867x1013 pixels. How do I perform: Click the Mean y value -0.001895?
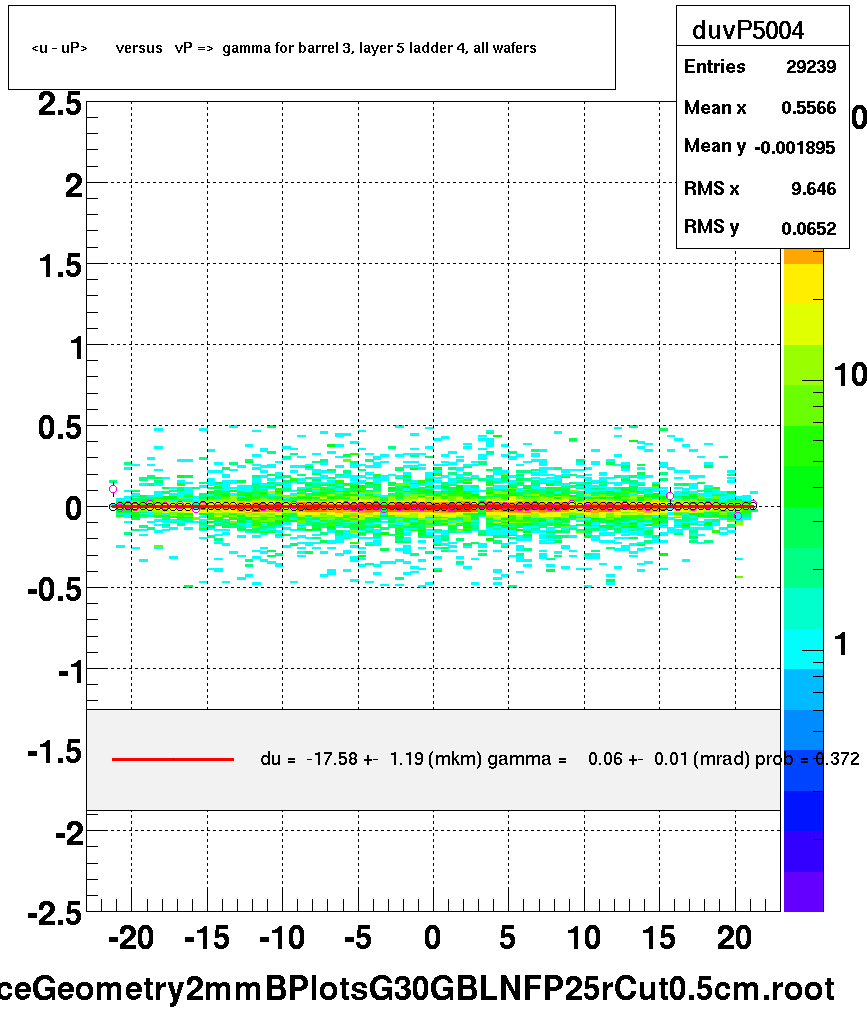(x=795, y=148)
